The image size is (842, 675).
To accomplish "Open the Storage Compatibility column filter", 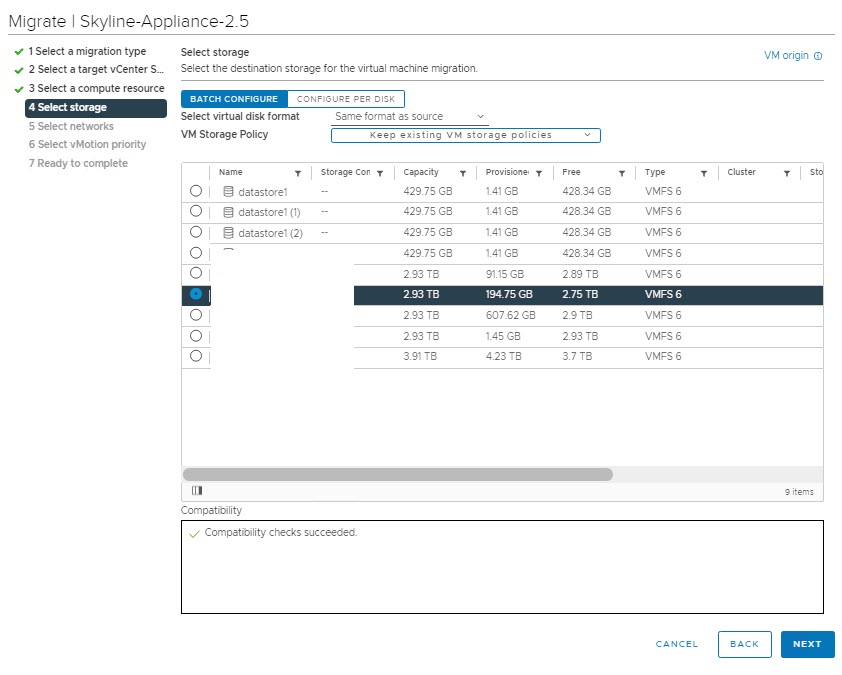I will [x=380, y=173].
